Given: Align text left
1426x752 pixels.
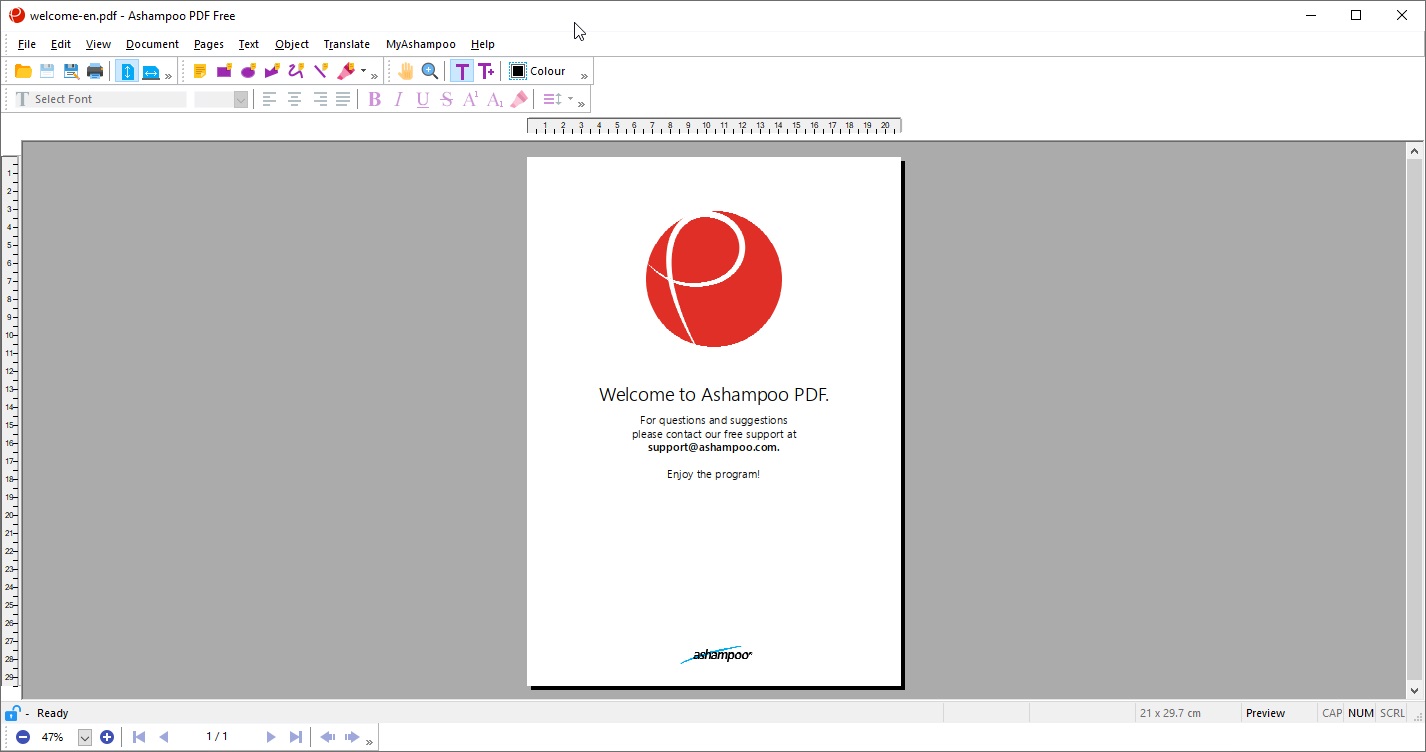Looking at the screenshot, I should pyautogui.click(x=270, y=99).
